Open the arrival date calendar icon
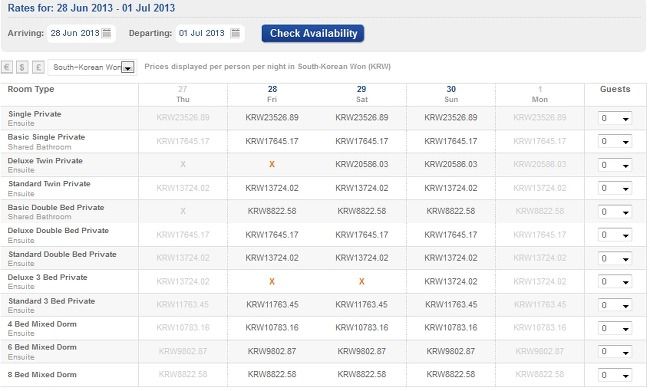The image size is (650, 391). (107, 33)
